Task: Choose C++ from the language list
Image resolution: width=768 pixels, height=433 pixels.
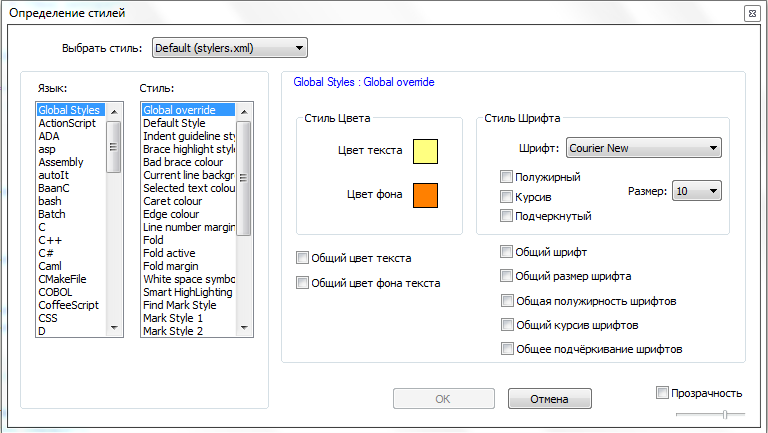Action: [x=50, y=240]
